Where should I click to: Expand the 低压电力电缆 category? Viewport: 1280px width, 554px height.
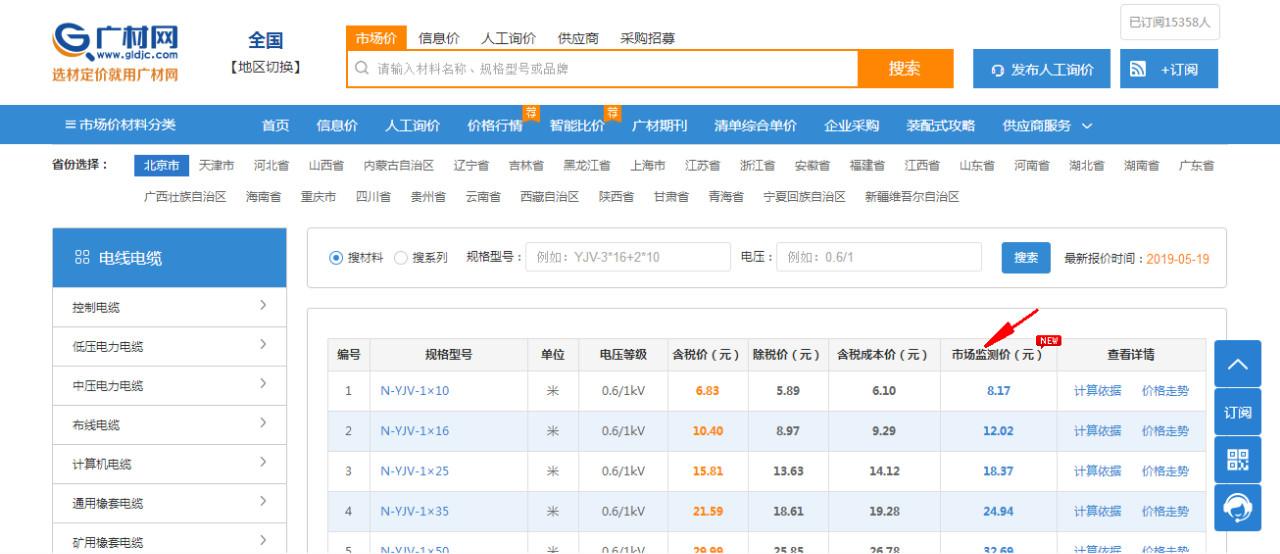point(169,346)
